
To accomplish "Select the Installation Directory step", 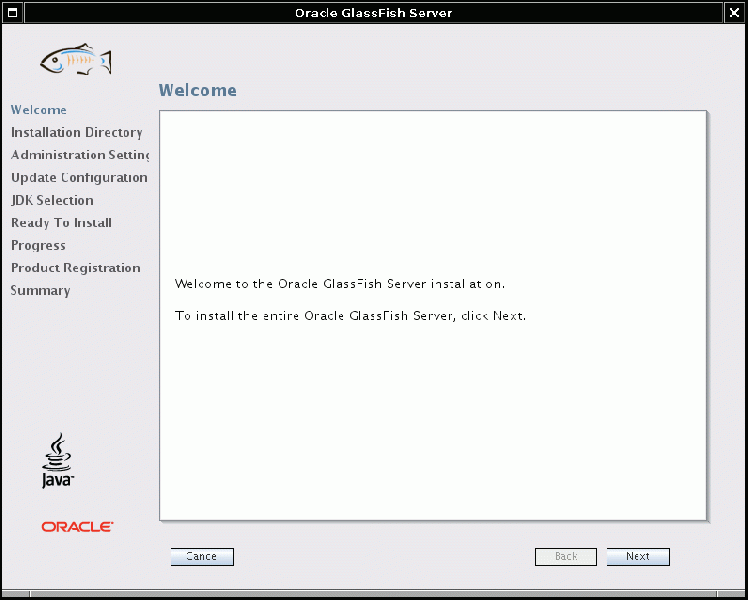I will (77, 132).
